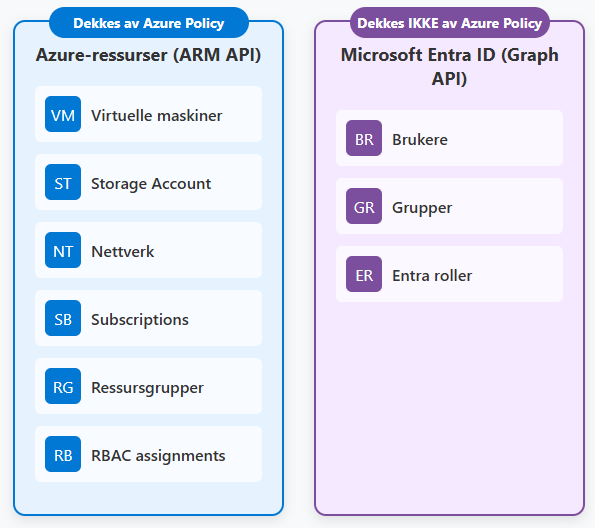The height and width of the screenshot is (528, 595).
Task: Click the blue VM icon badge
Action: (63, 114)
